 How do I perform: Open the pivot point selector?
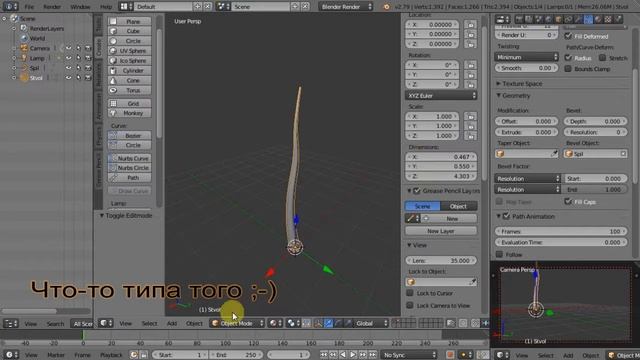coord(292,323)
